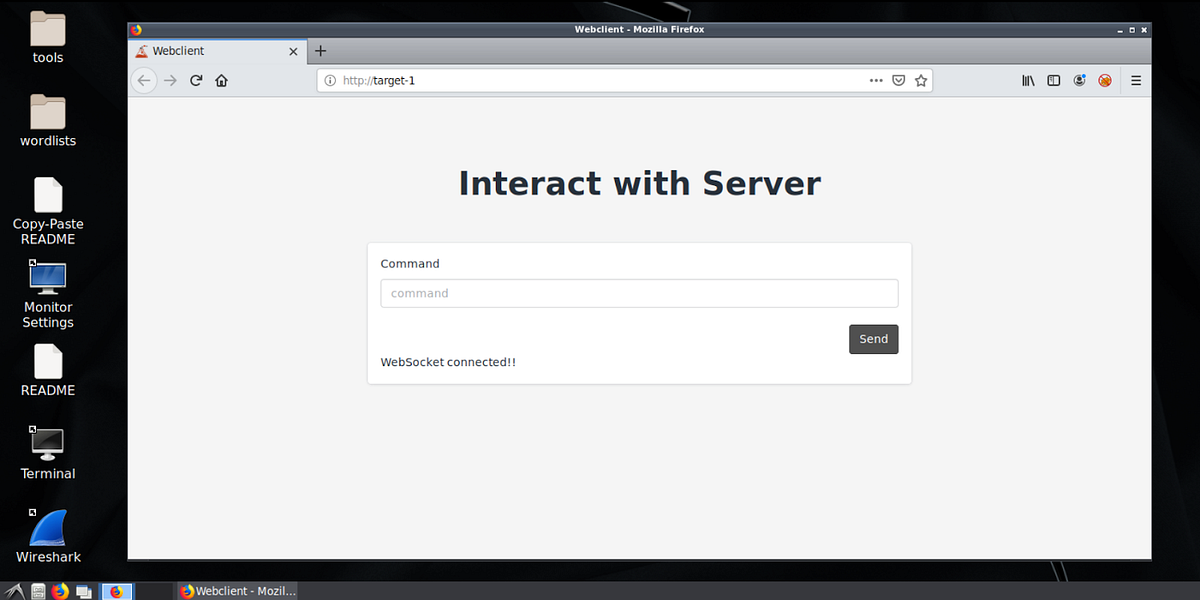The width and height of the screenshot is (1200, 600).
Task: Click the back navigation arrow
Action: tap(143, 80)
